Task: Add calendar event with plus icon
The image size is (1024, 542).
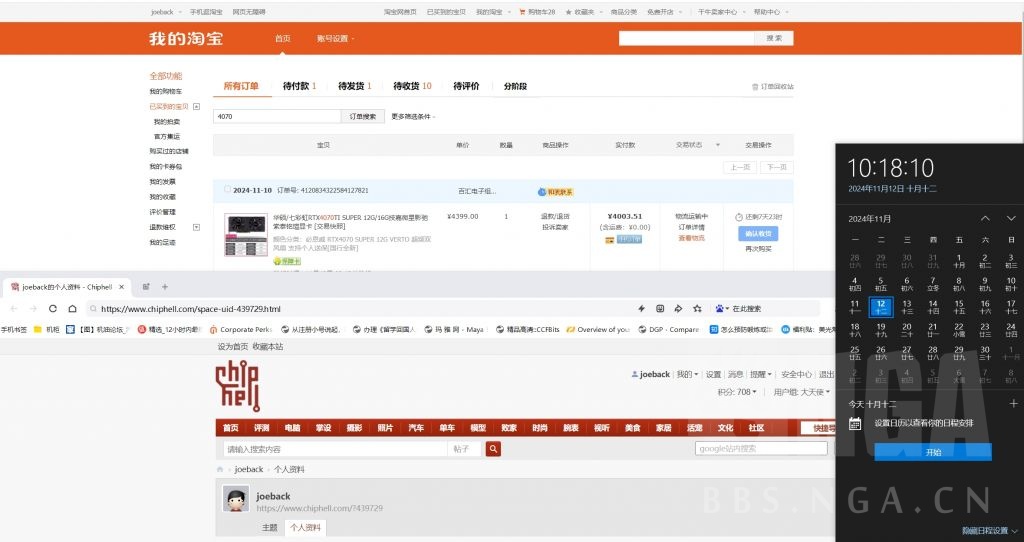Action: [1013, 404]
